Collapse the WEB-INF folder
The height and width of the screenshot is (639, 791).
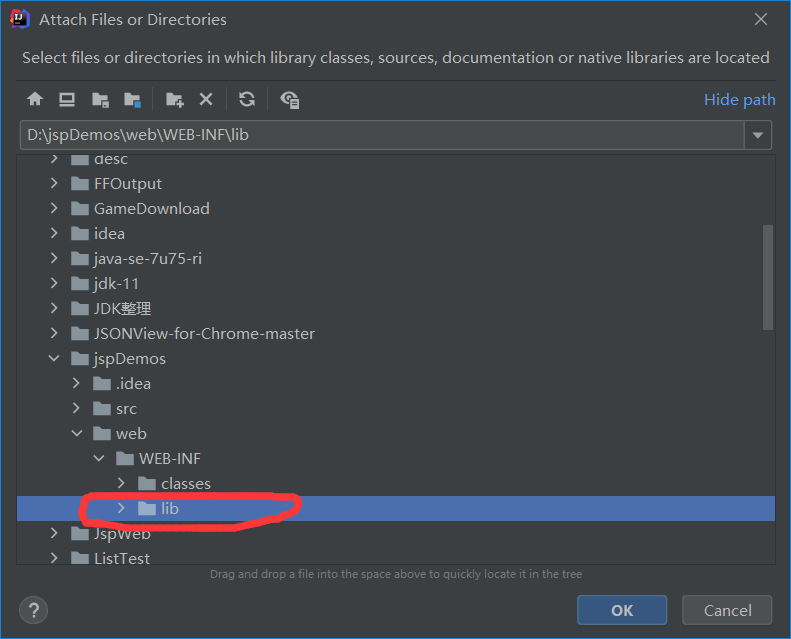(x=99, y=458)
